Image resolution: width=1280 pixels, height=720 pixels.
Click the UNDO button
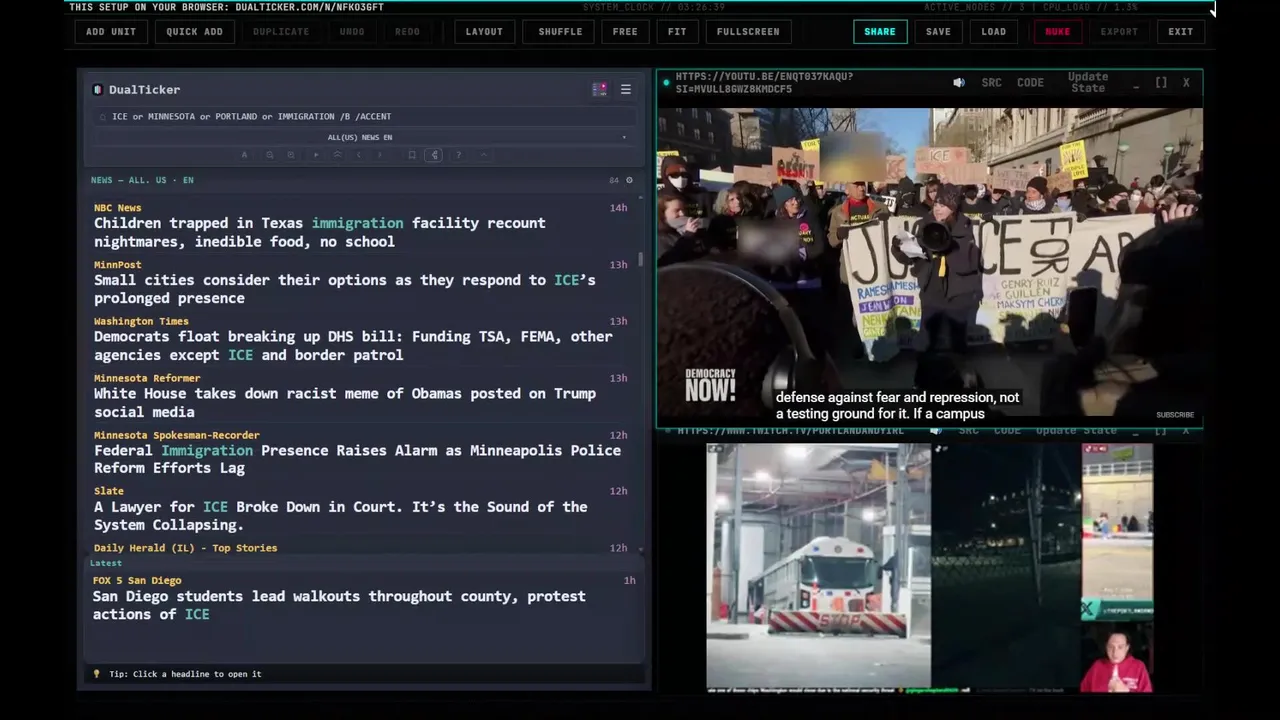click(352, 31)
